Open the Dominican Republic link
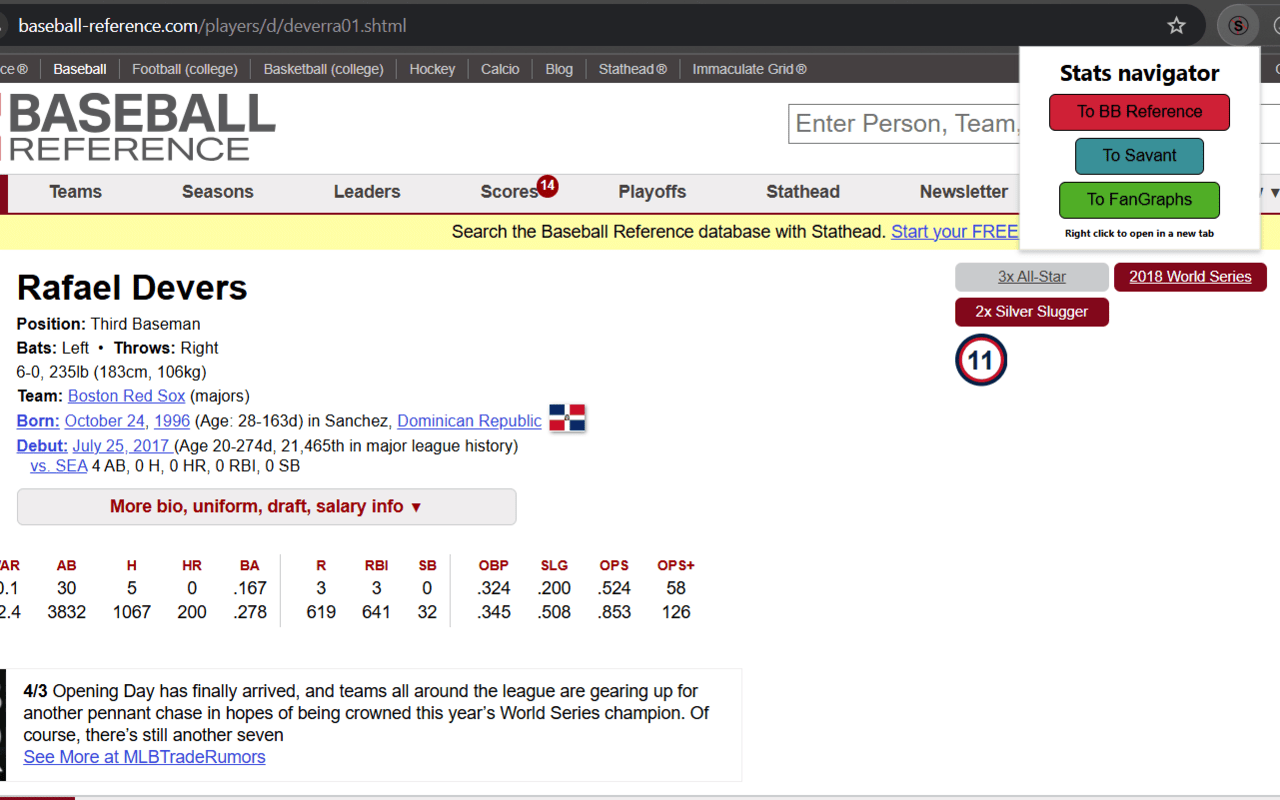Image resolution: width=1280 pixels, height=800 pixels. coord(469,421)
